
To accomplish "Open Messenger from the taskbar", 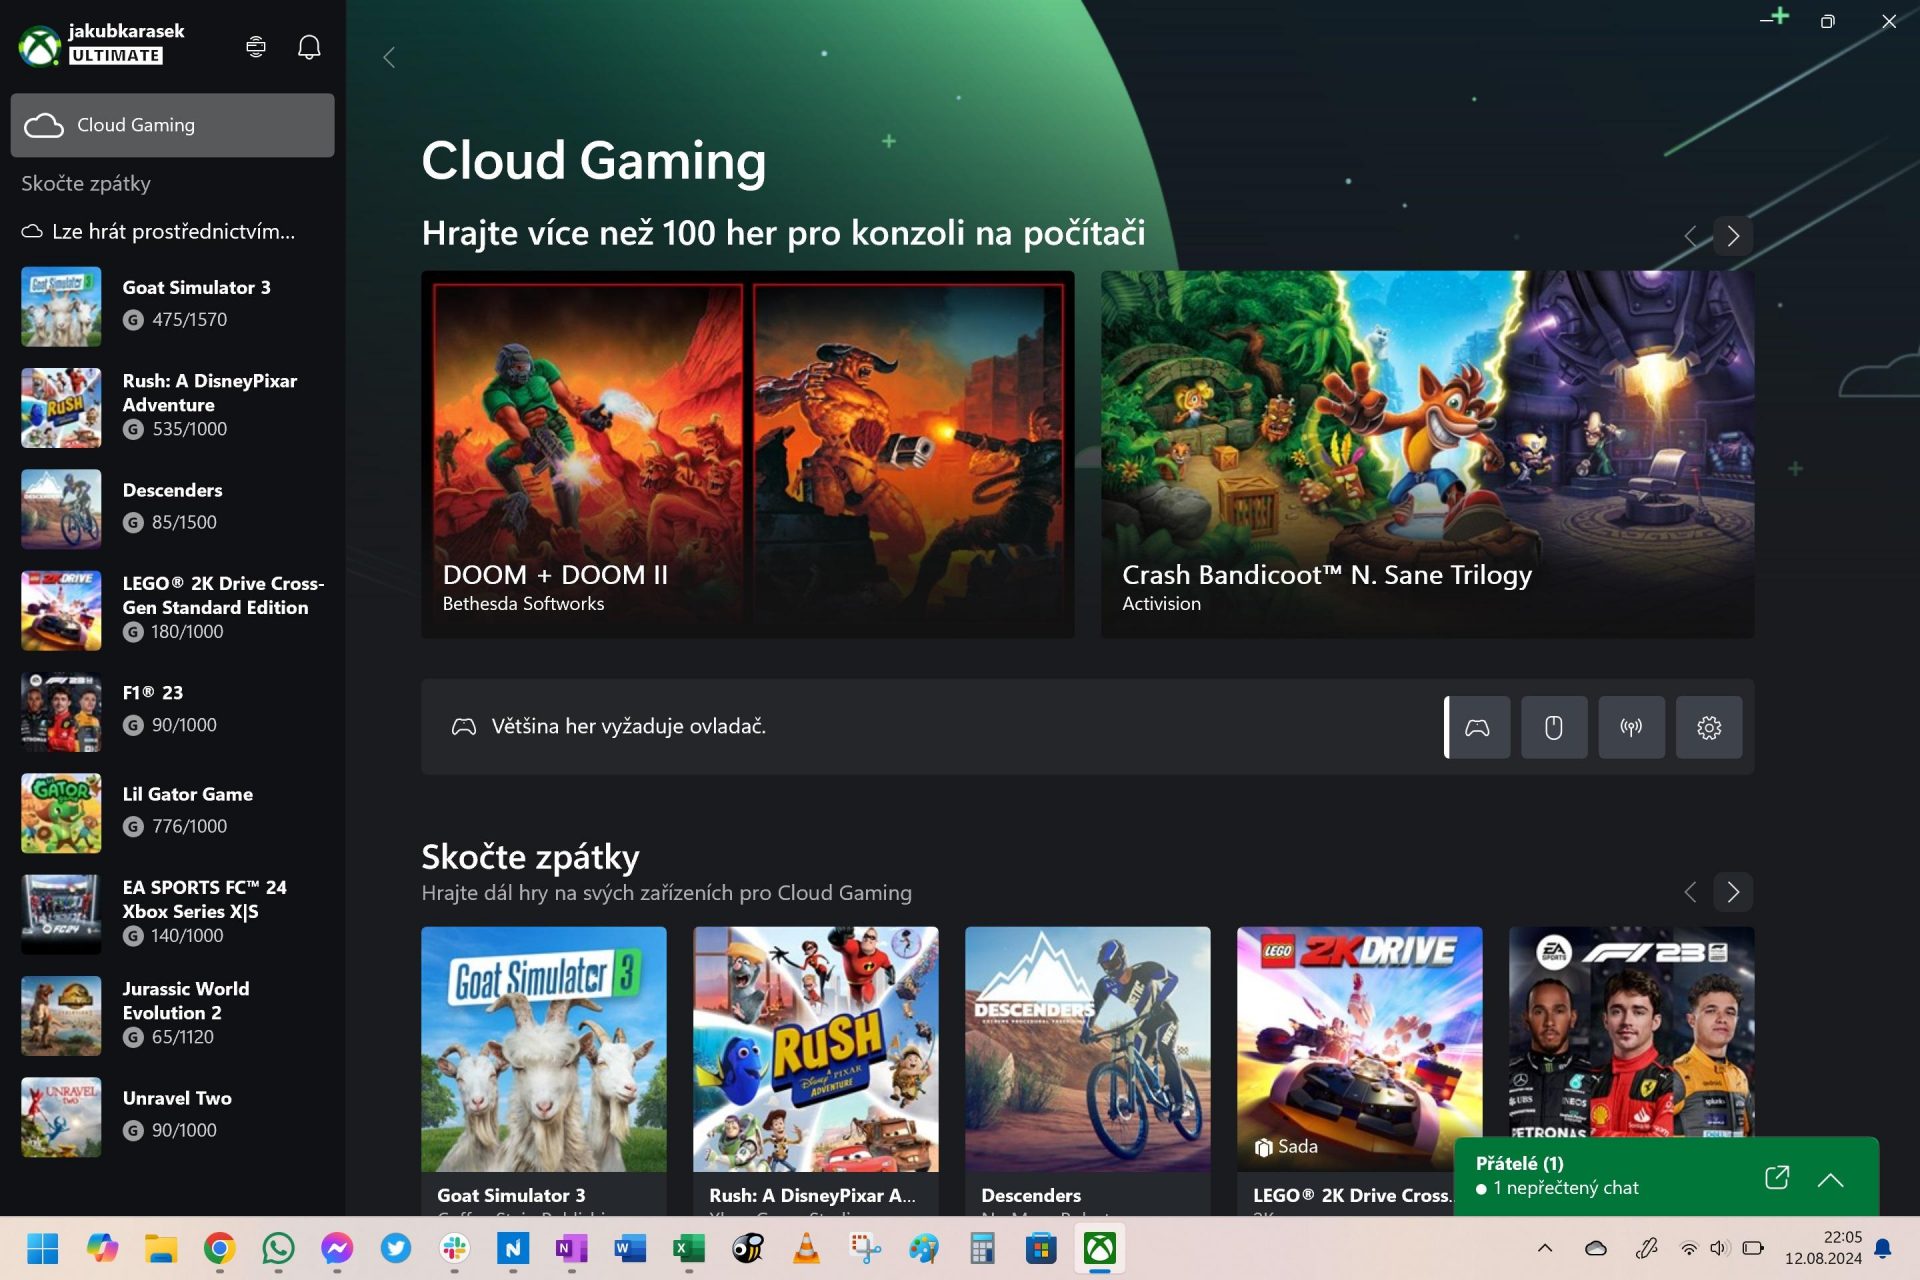I will coord(337,1248).
